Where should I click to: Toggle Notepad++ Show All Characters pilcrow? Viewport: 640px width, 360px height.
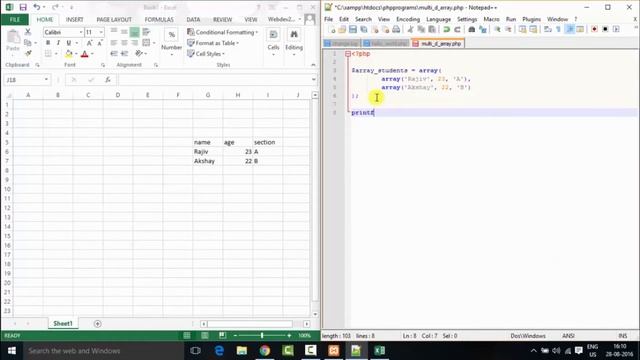click(559, 29)
